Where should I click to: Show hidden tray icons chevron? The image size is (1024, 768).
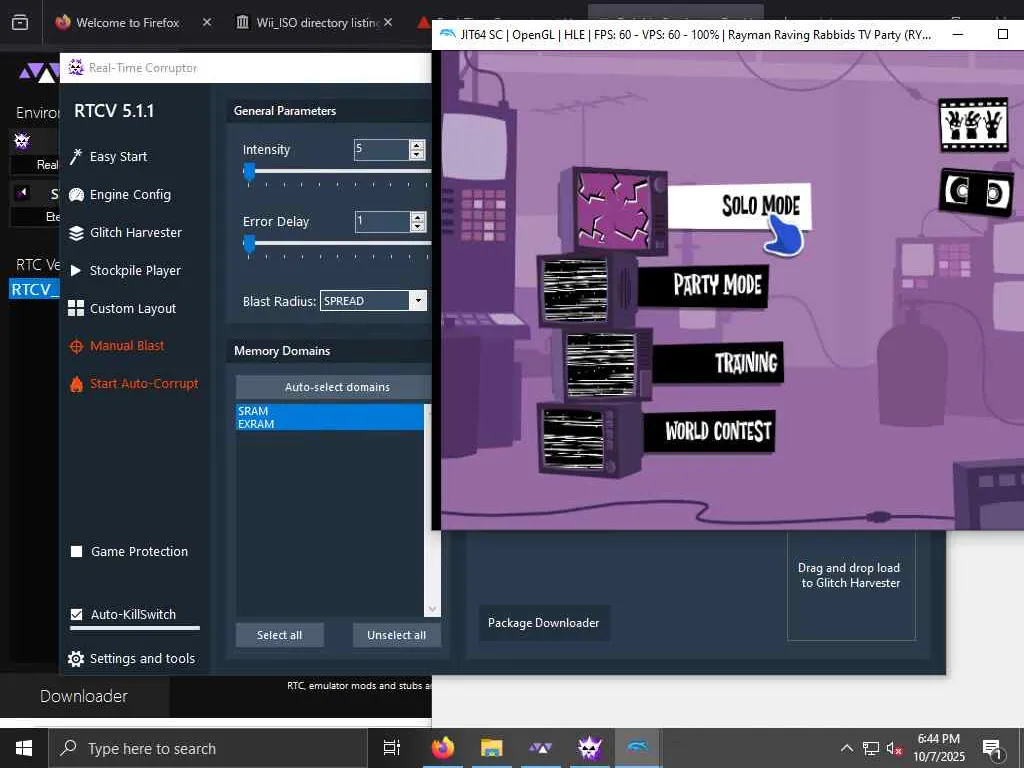coord(846,748)
